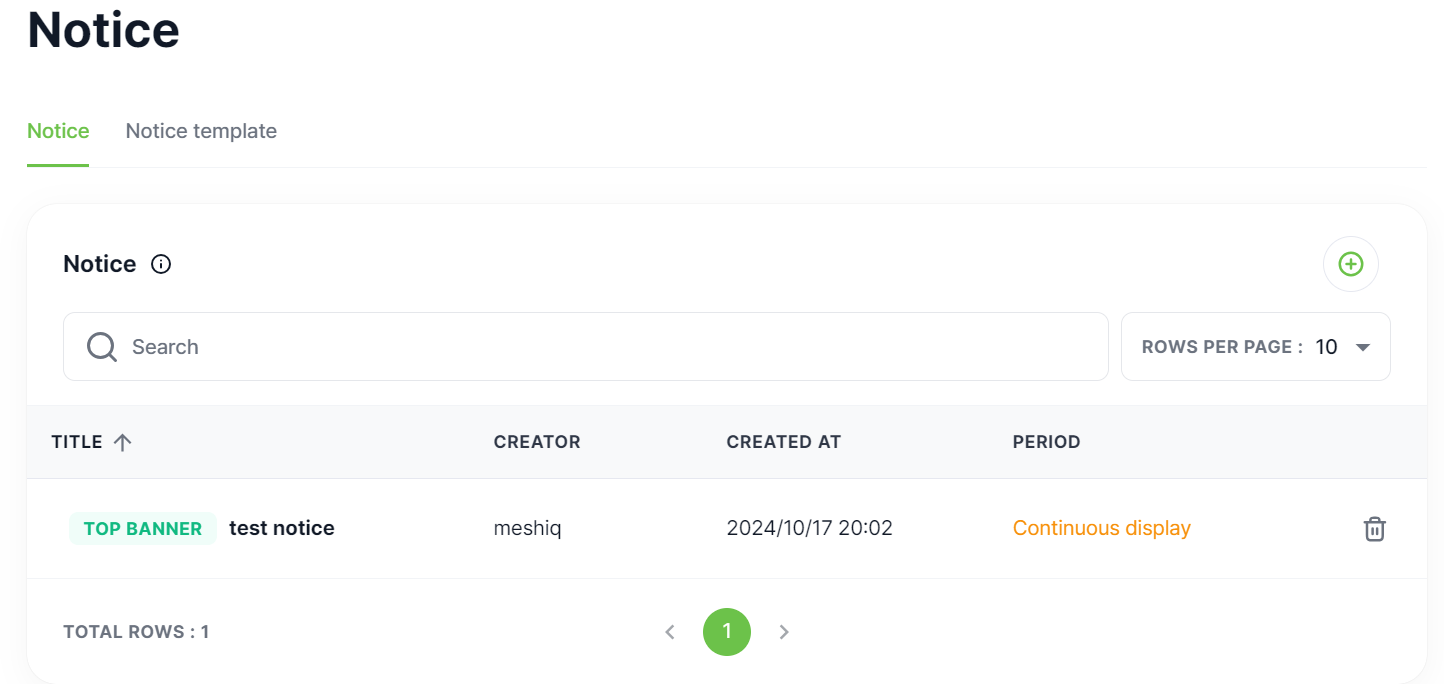Click the sort arrow next to TITLE
Screen dimensions: 1444x684
coord(122,442)
